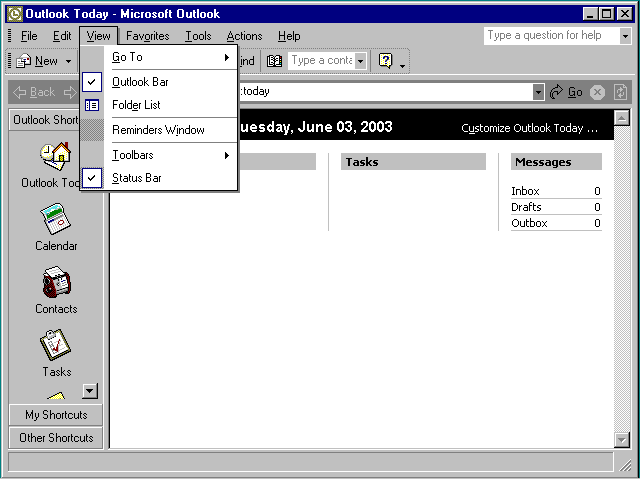Toggle the Outlook Bar menu option
The width and height of the screenshot is (640, 480).
pyautogui.click(x=159, y=82)
